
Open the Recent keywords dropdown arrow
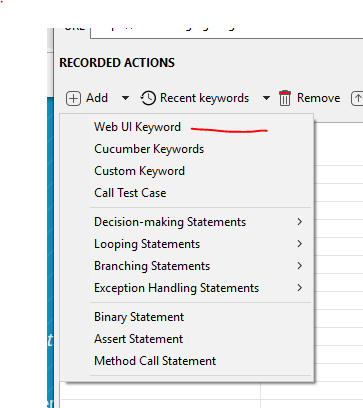pos(266,98)
